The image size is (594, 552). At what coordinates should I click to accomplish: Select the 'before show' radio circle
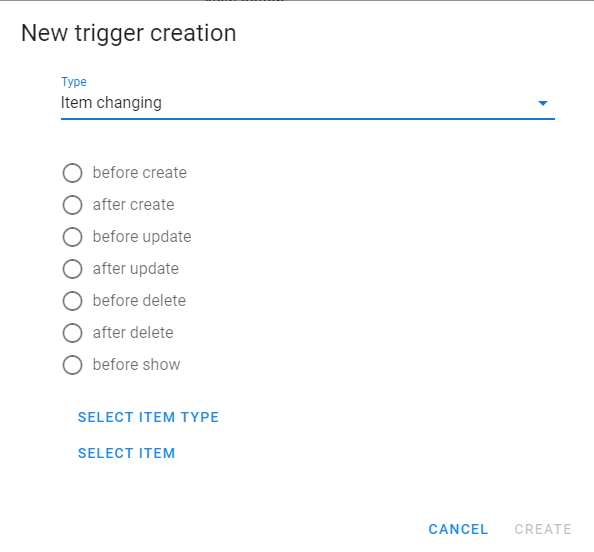[72, 365]
